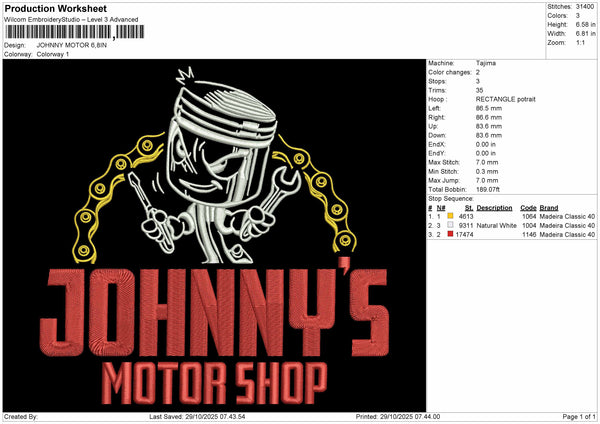Click the 'St.' column header
Screen dimensions: 600x424
click(469, 208)
